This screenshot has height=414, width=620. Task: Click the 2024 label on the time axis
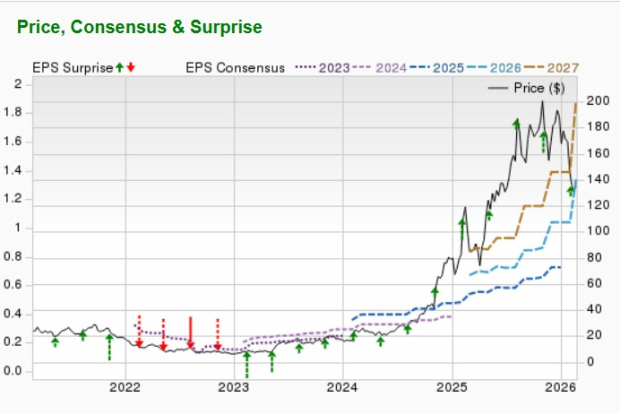pyautogui.click(x=342, y=388)
